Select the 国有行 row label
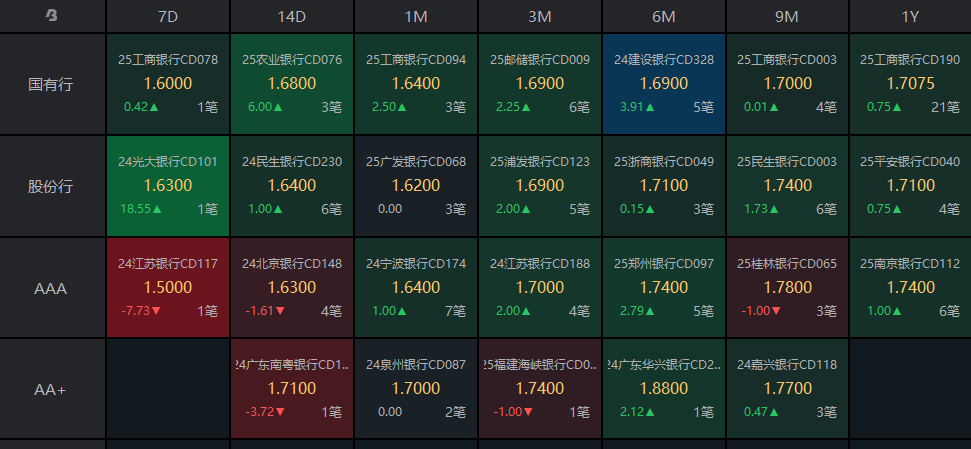This screenshot has height=449, width=971. point(52,84)
